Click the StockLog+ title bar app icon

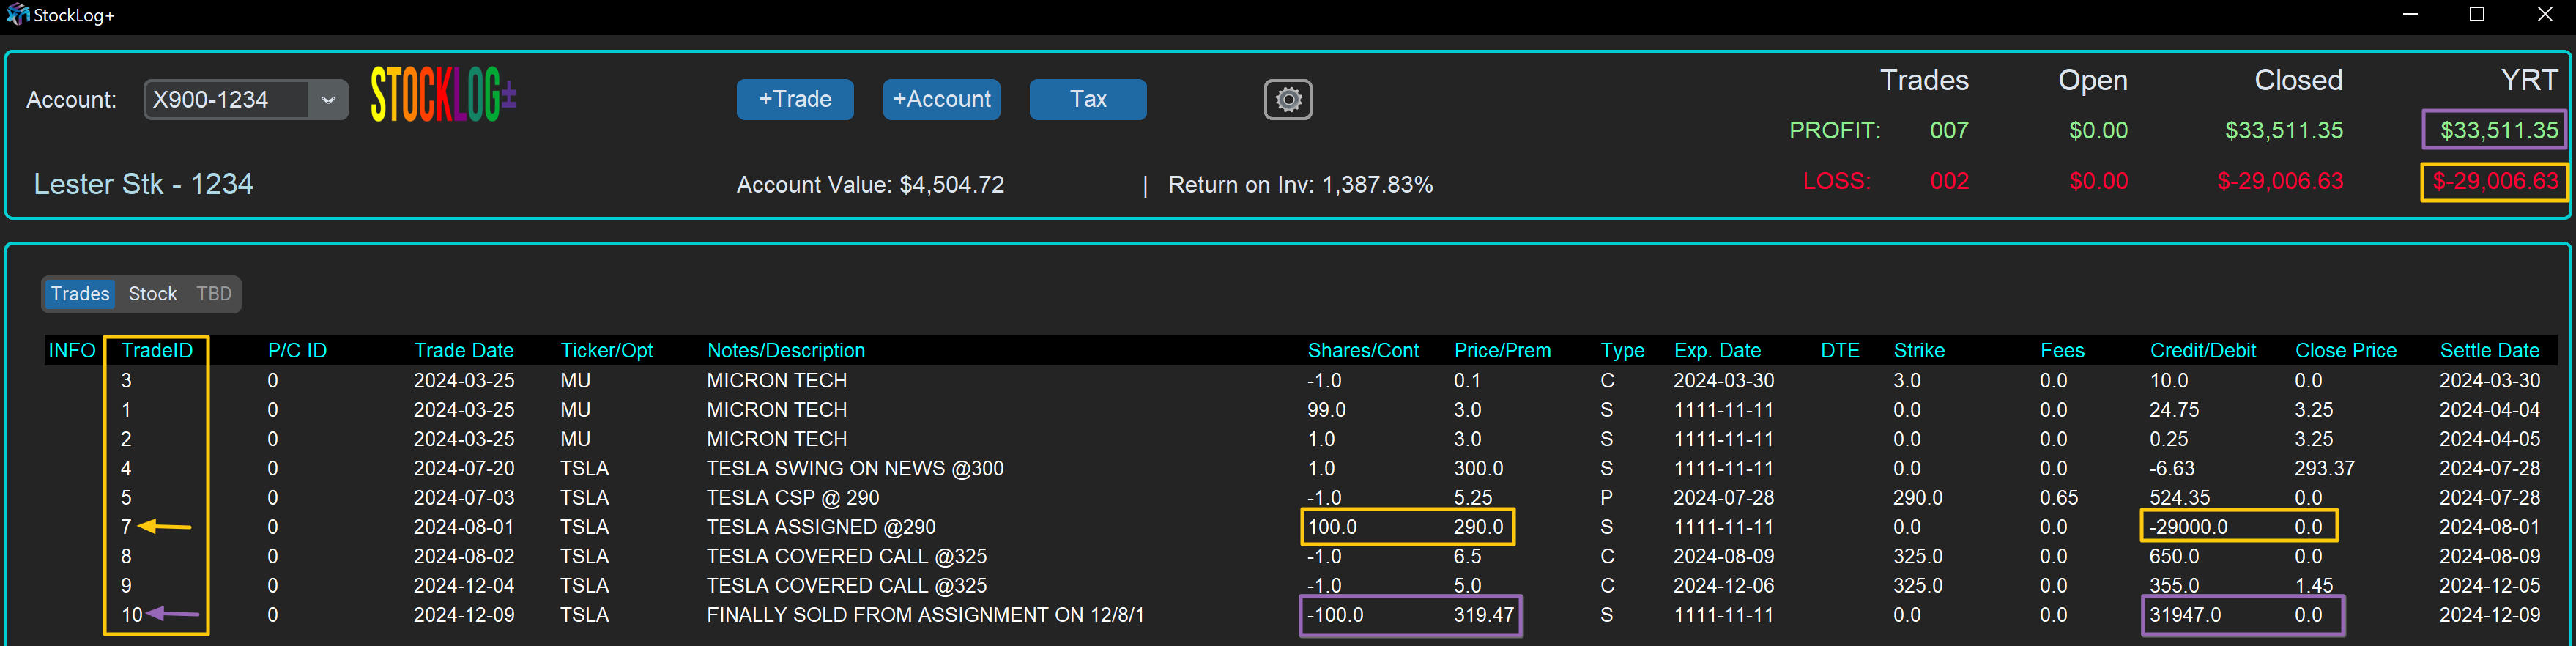tap(17, 15)
